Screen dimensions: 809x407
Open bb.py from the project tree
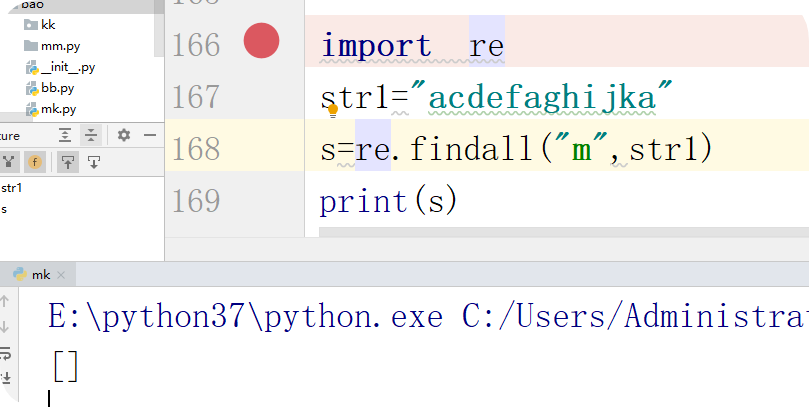58,88
